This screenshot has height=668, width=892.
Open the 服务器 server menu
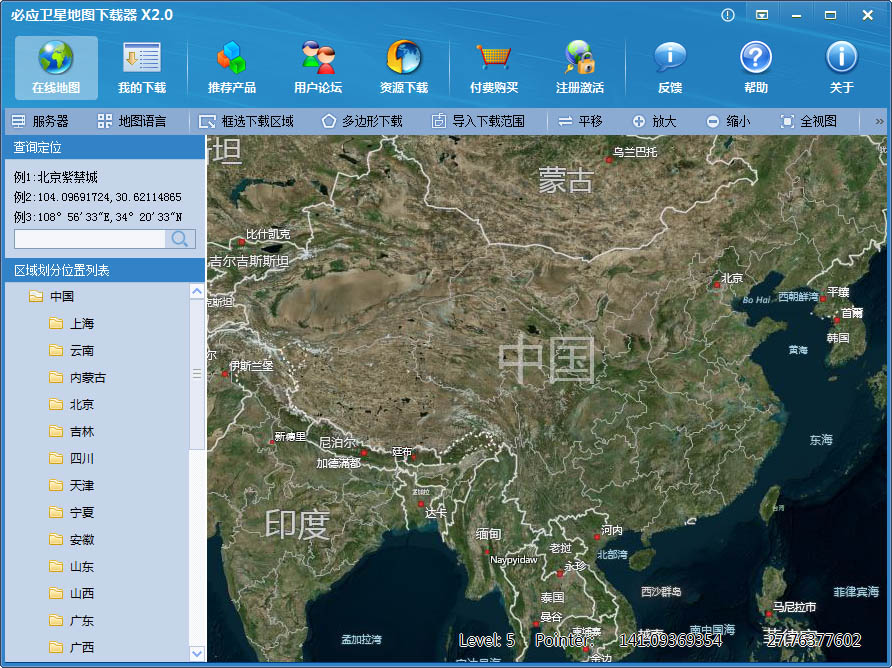[40, 121]
